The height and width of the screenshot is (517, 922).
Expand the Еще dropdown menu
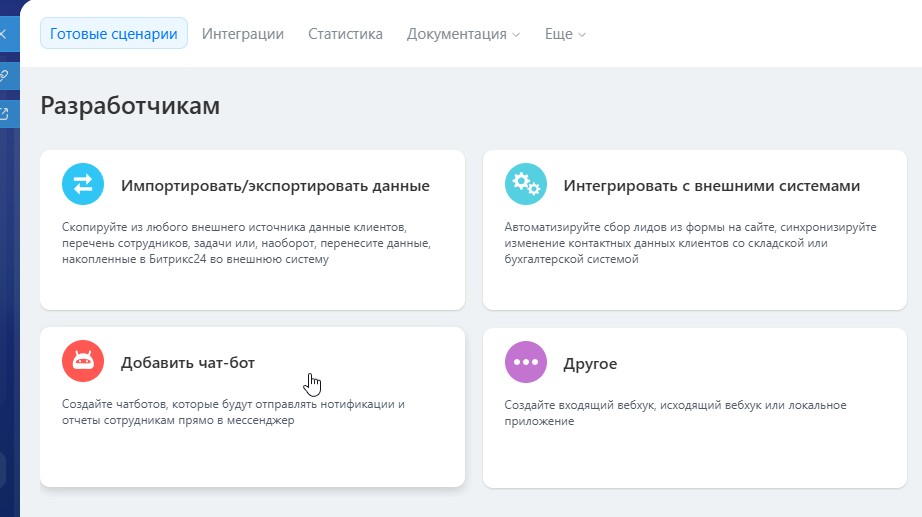coord(565,34)
